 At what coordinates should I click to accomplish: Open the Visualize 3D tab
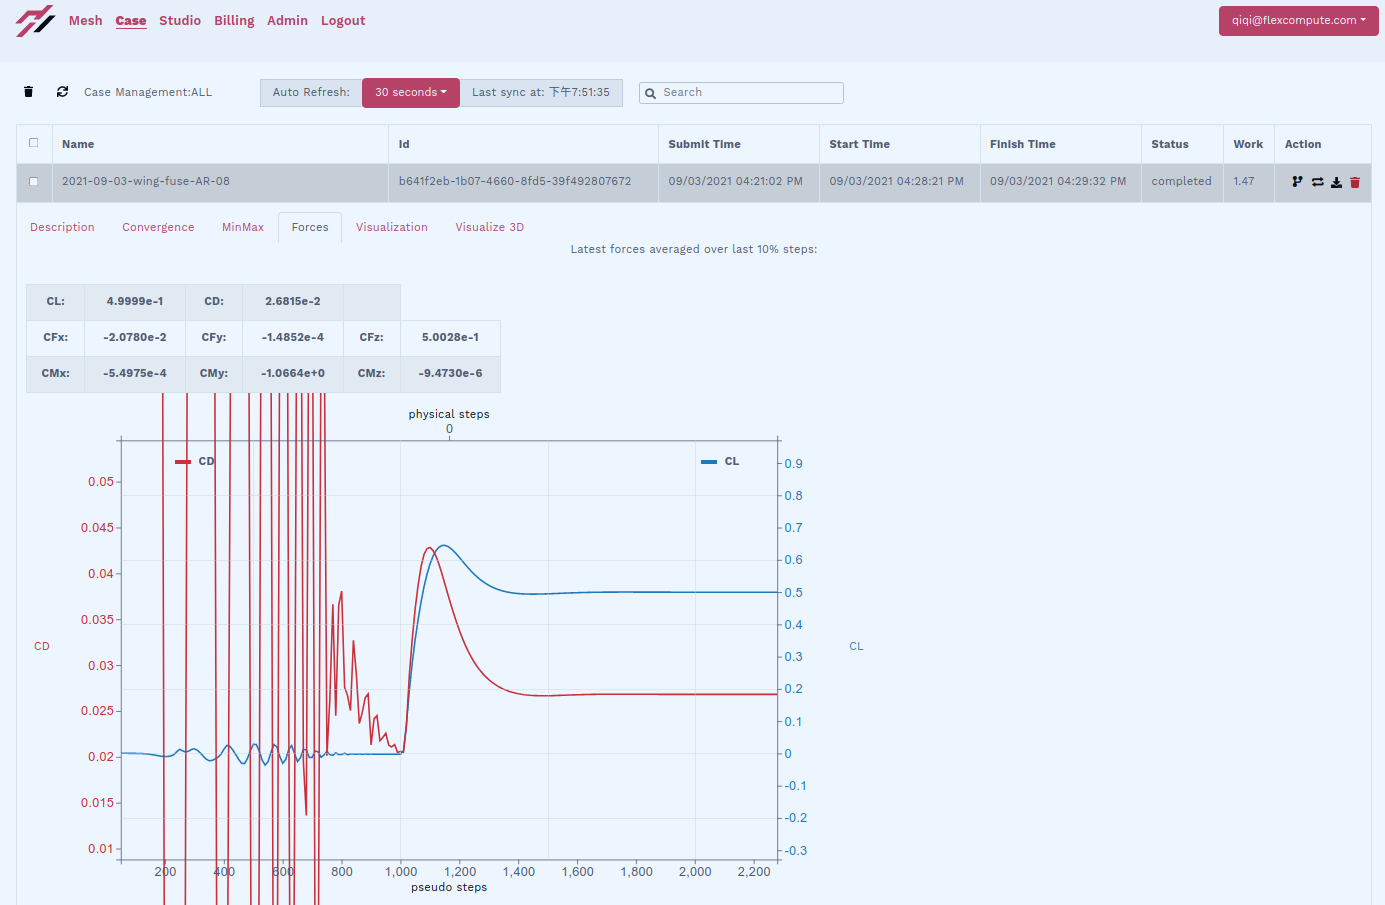[489, 227]
